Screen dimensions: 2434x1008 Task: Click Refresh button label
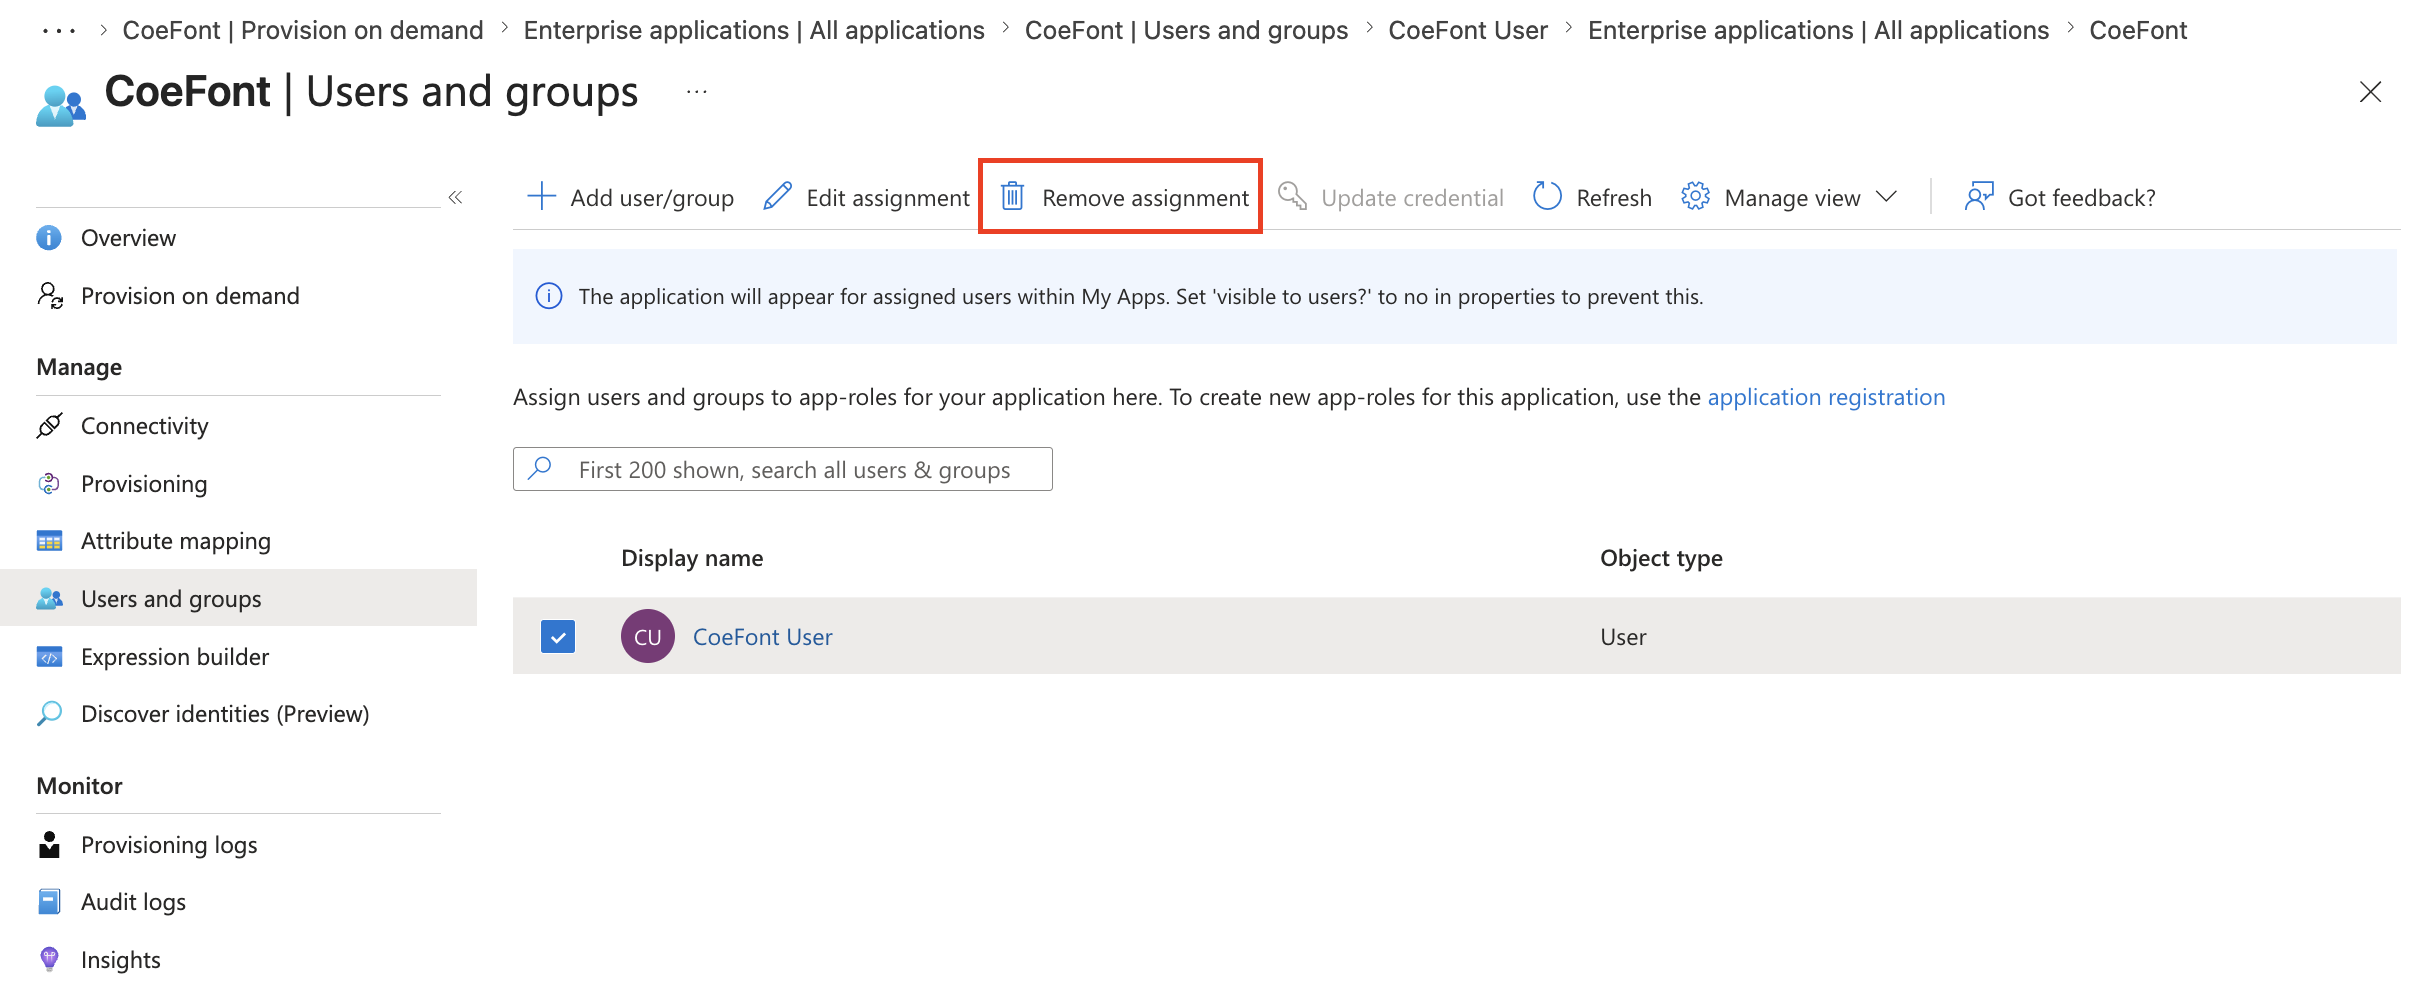(1614, 198)
